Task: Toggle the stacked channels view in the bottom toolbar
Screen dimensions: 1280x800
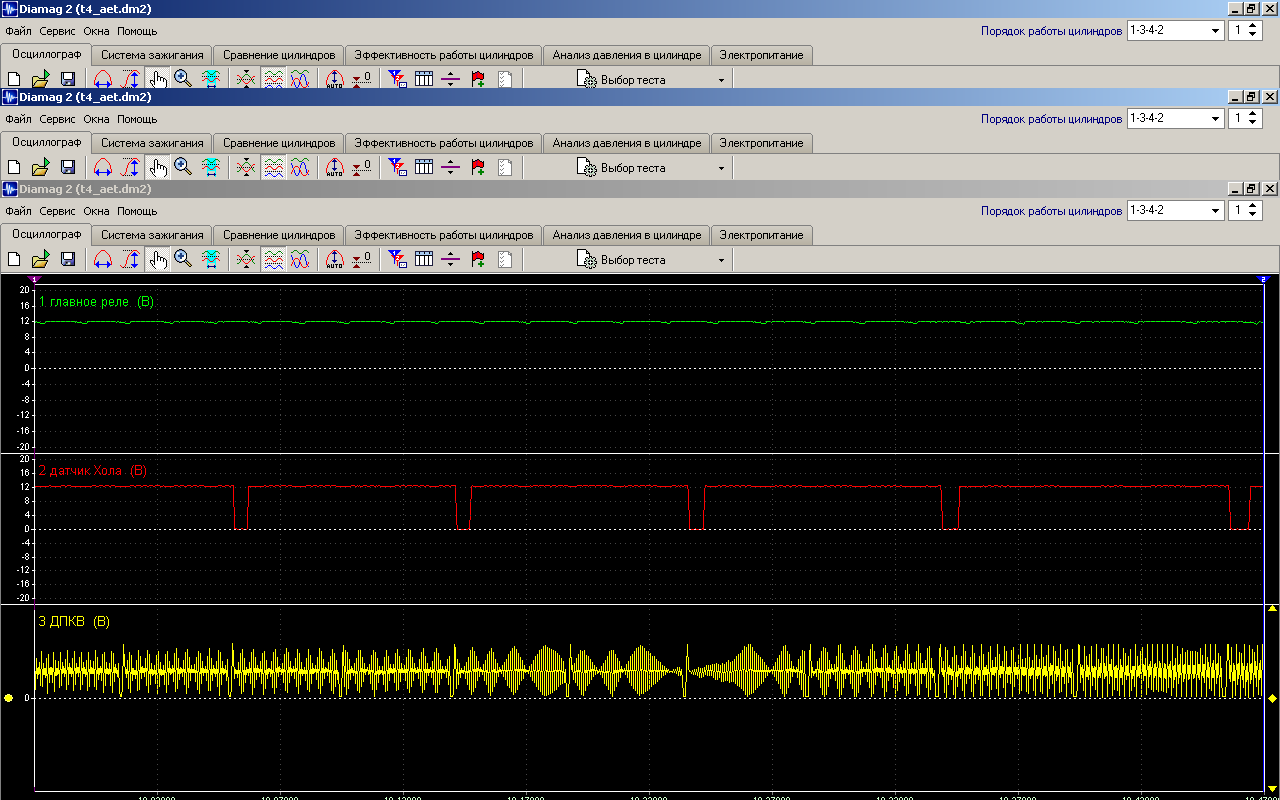Action: [273, 260]
